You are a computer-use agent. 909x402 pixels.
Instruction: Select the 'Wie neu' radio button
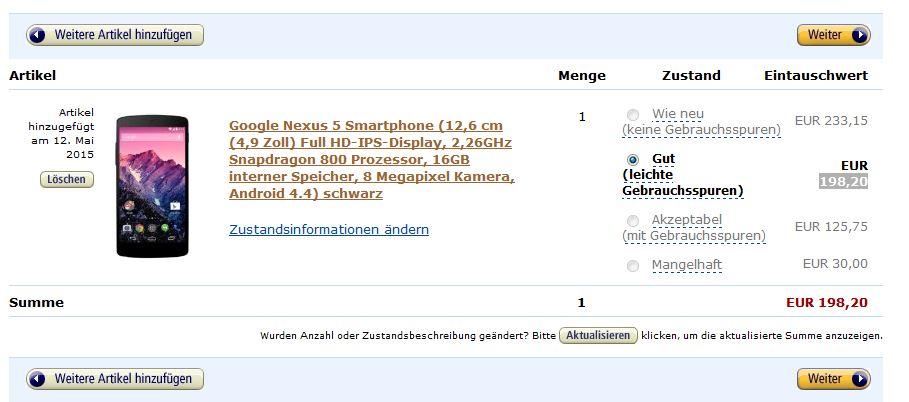(633, 115)
